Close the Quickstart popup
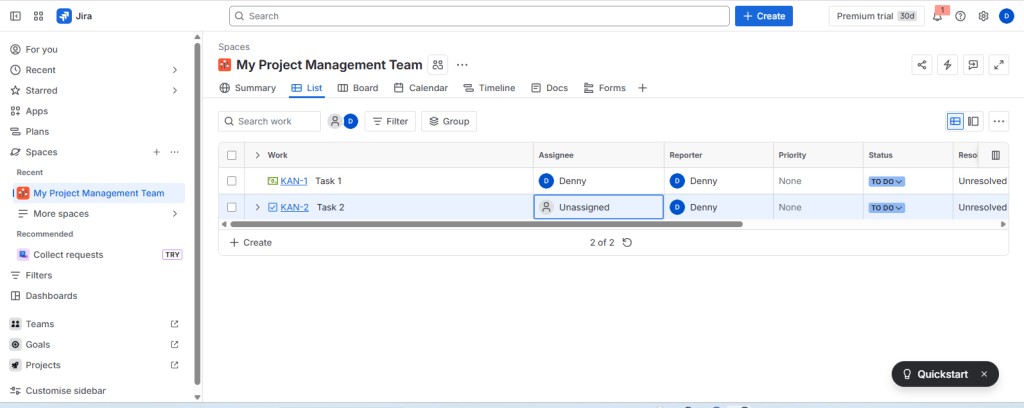1024x408 pixels. tap(984, 374)
